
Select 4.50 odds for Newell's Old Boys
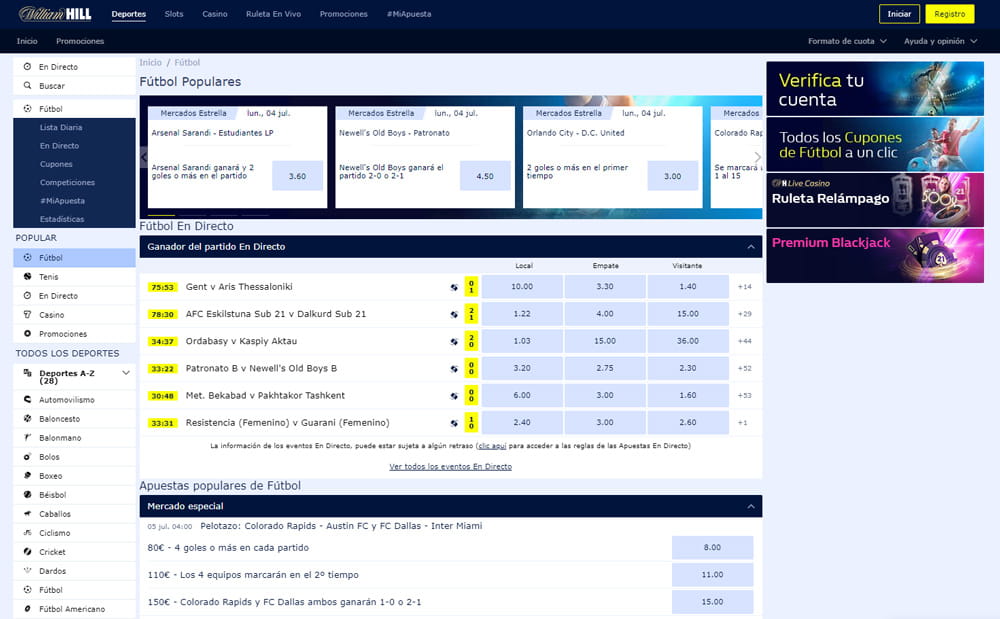[x=485, y=176]
